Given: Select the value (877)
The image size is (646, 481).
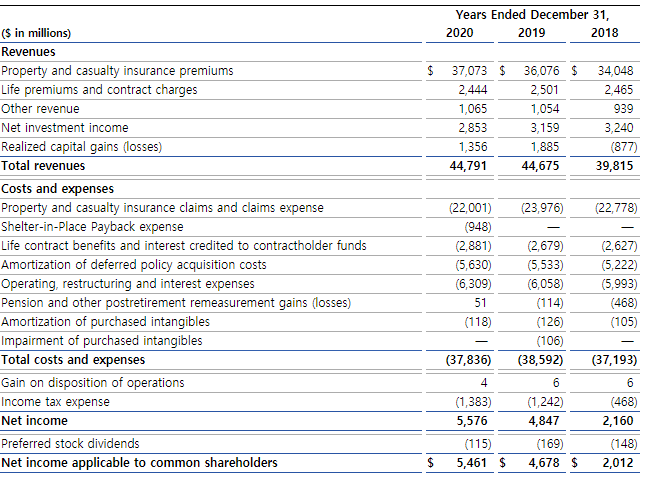Looking at the screenshot, I should (x=624, y=147).
